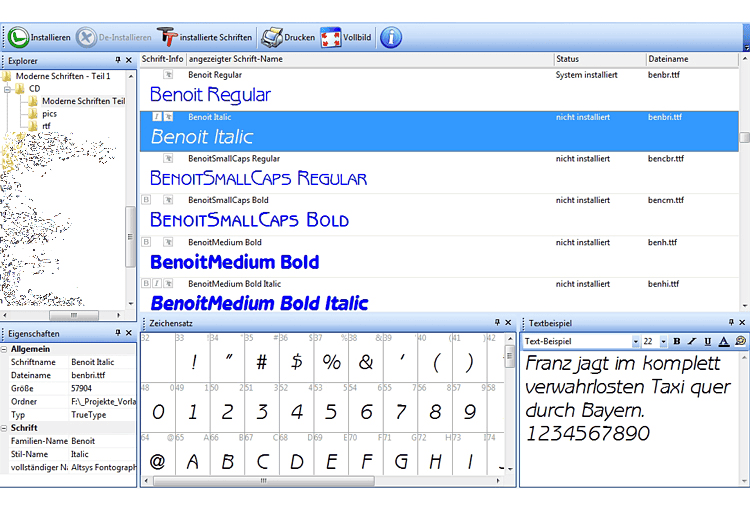The width and height of the screenshot is (750, 510).
Task: Pin the Explorer panel
Action: pyautogui.click(x=118, y=61)
